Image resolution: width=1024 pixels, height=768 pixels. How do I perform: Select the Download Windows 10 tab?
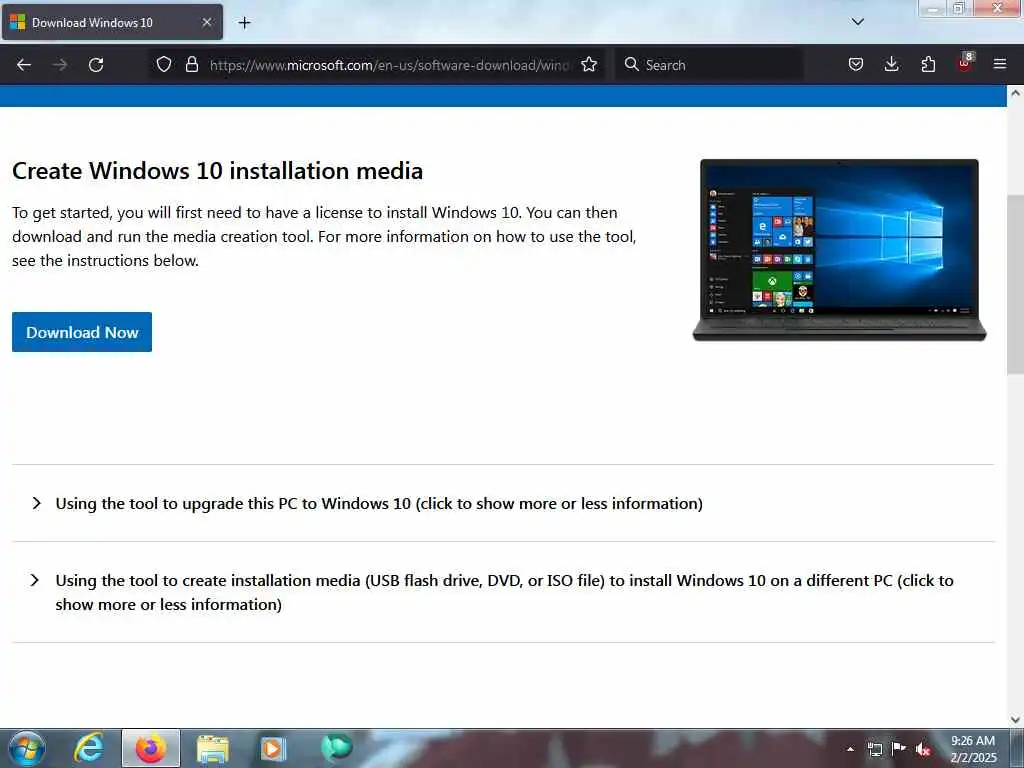click(112, 23)
